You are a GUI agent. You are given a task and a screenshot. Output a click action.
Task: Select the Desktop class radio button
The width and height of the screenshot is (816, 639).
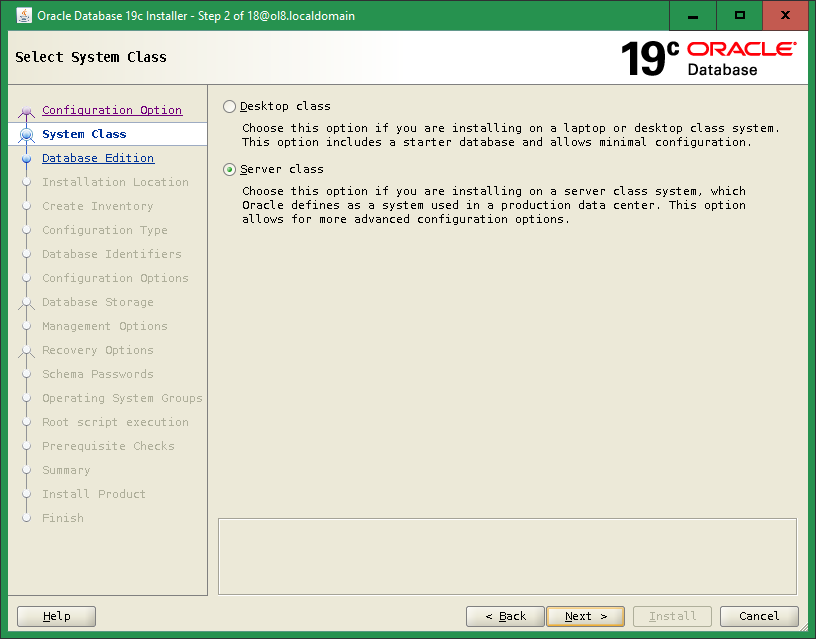click(x=230, y=107)
